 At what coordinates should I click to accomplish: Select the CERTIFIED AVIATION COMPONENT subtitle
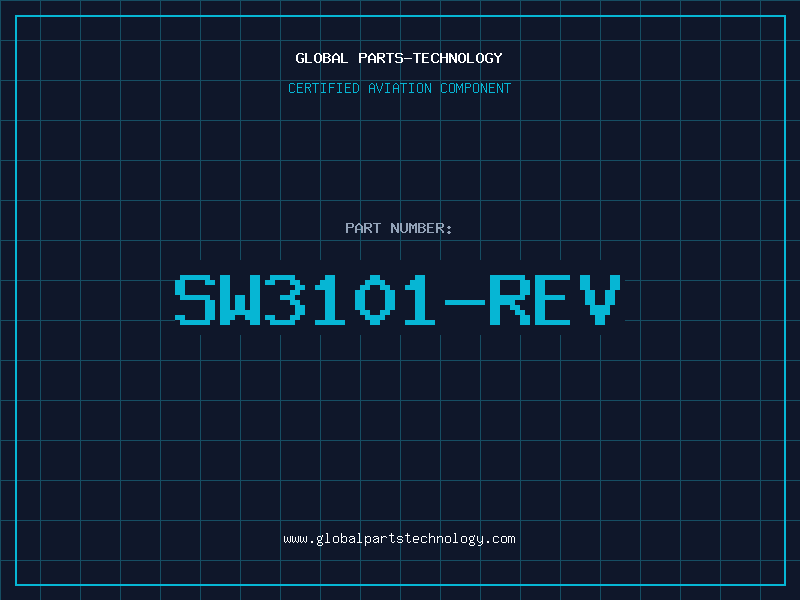click(399, 88)
